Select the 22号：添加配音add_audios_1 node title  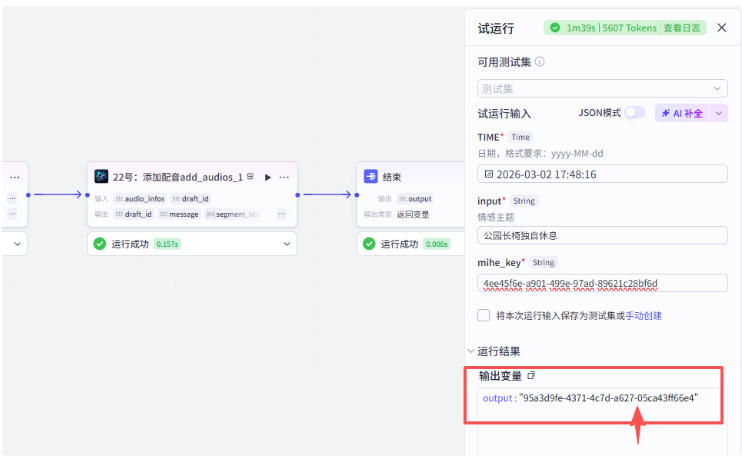click(177, 177)
